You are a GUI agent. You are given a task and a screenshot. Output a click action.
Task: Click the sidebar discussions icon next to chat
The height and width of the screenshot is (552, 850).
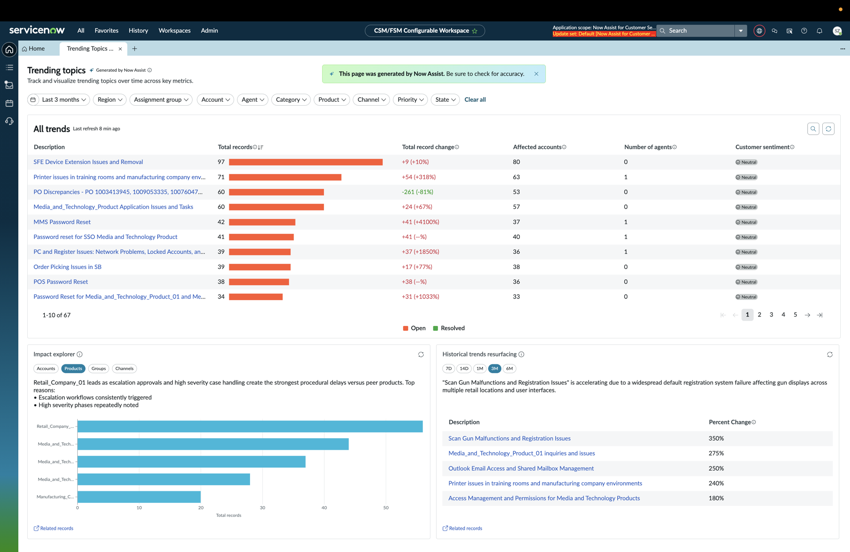(x=789, y=31)
